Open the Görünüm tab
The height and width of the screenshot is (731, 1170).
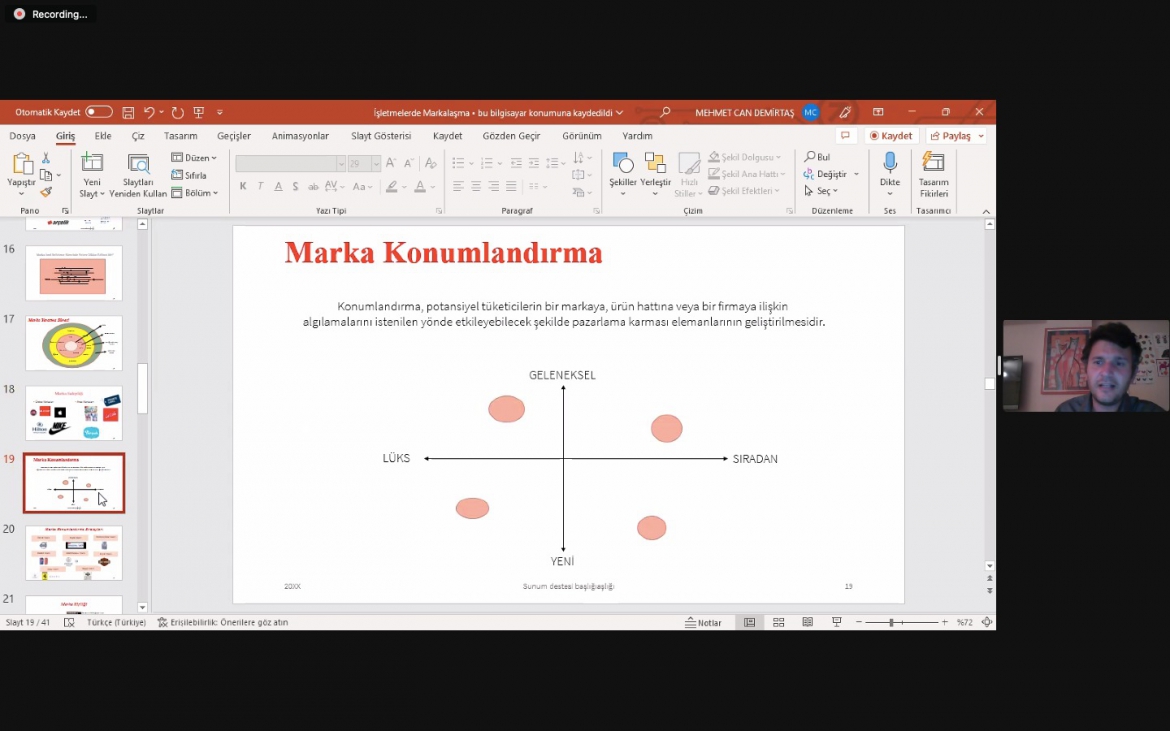pos(582,136)
